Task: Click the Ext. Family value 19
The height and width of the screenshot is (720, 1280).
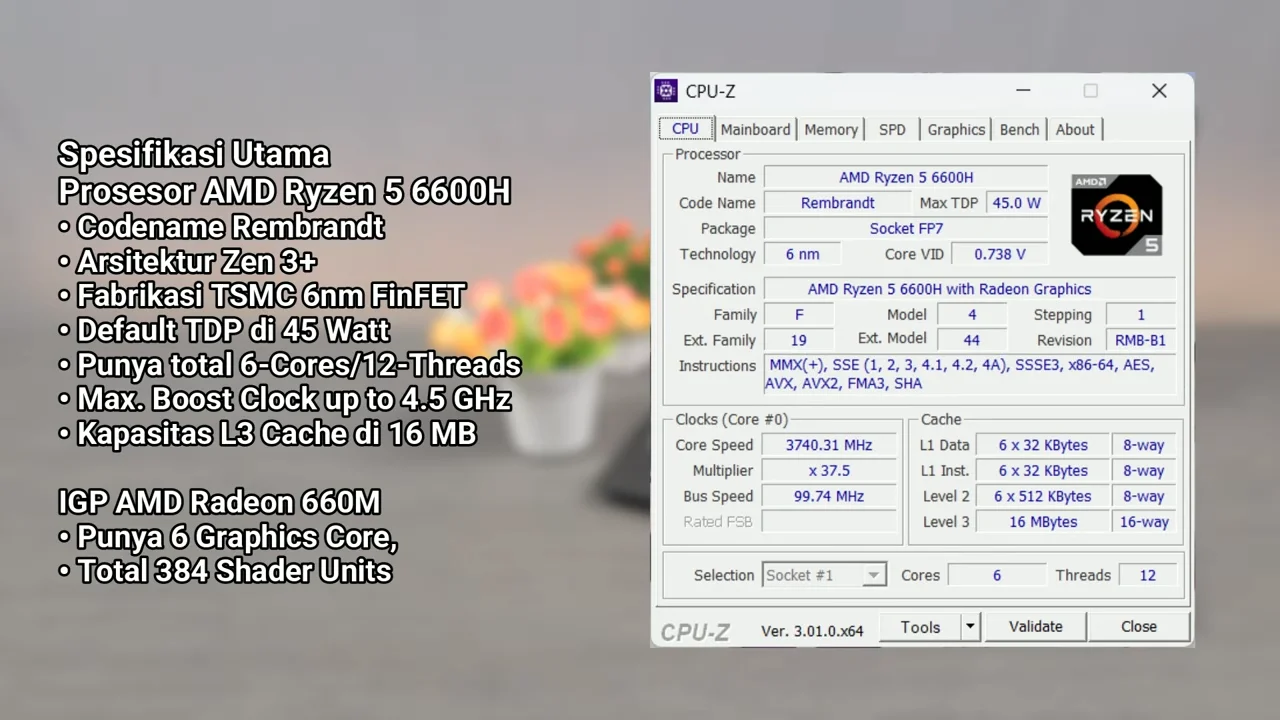Action: 799,341
